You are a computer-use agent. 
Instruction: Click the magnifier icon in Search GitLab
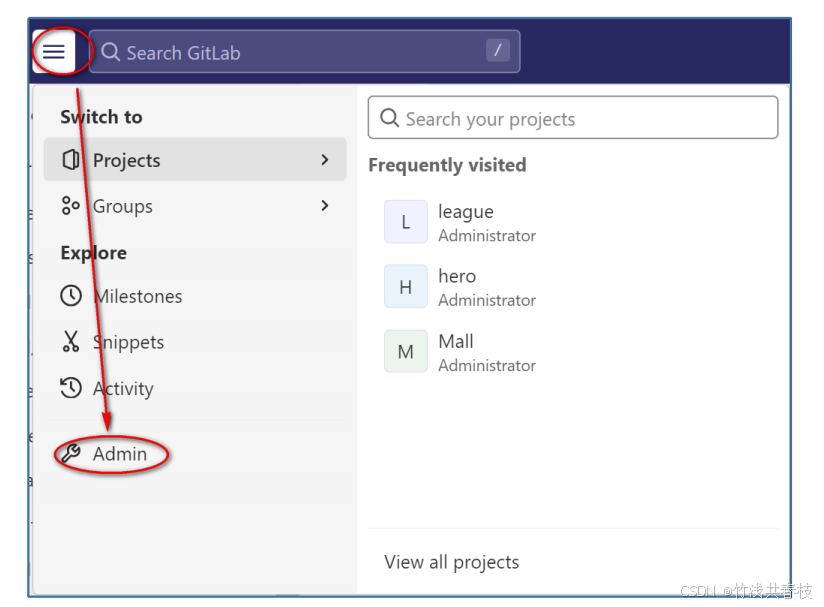coord(110,52)
